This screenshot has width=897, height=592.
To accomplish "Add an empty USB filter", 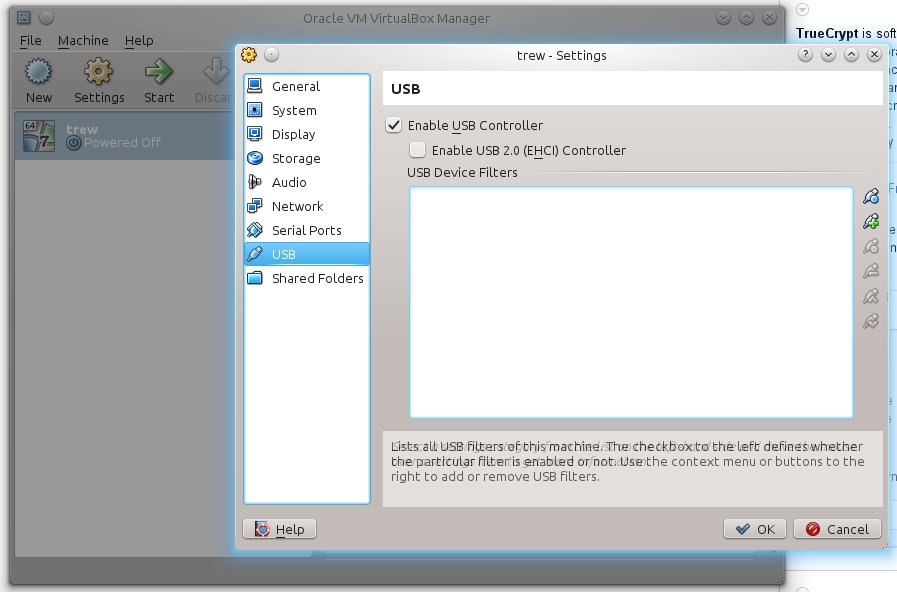I will (x=871, y=196).
